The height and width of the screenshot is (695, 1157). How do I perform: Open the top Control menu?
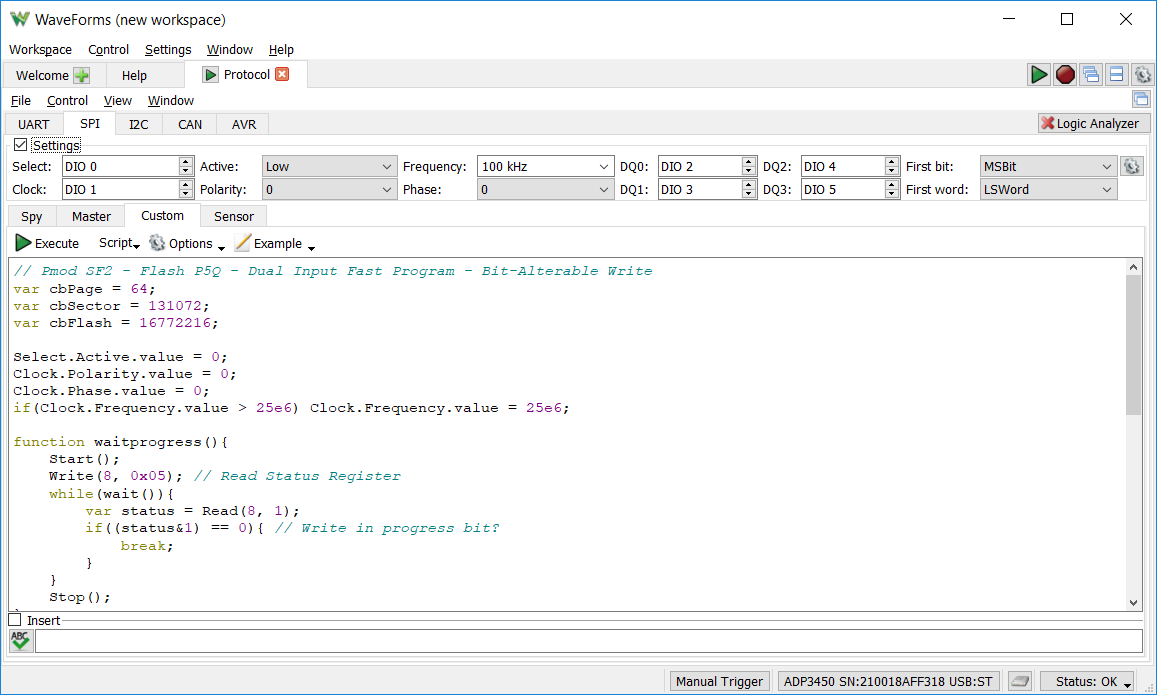(108, 49)
